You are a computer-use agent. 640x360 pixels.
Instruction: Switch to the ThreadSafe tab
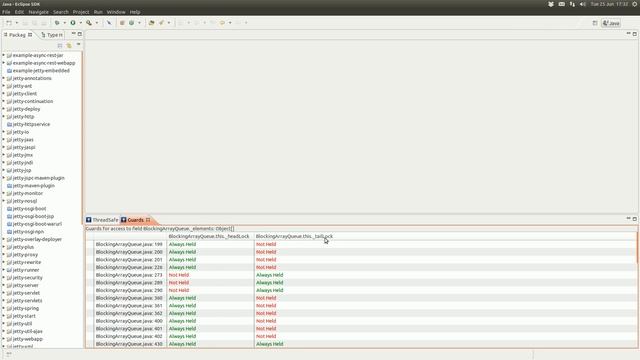102,220
